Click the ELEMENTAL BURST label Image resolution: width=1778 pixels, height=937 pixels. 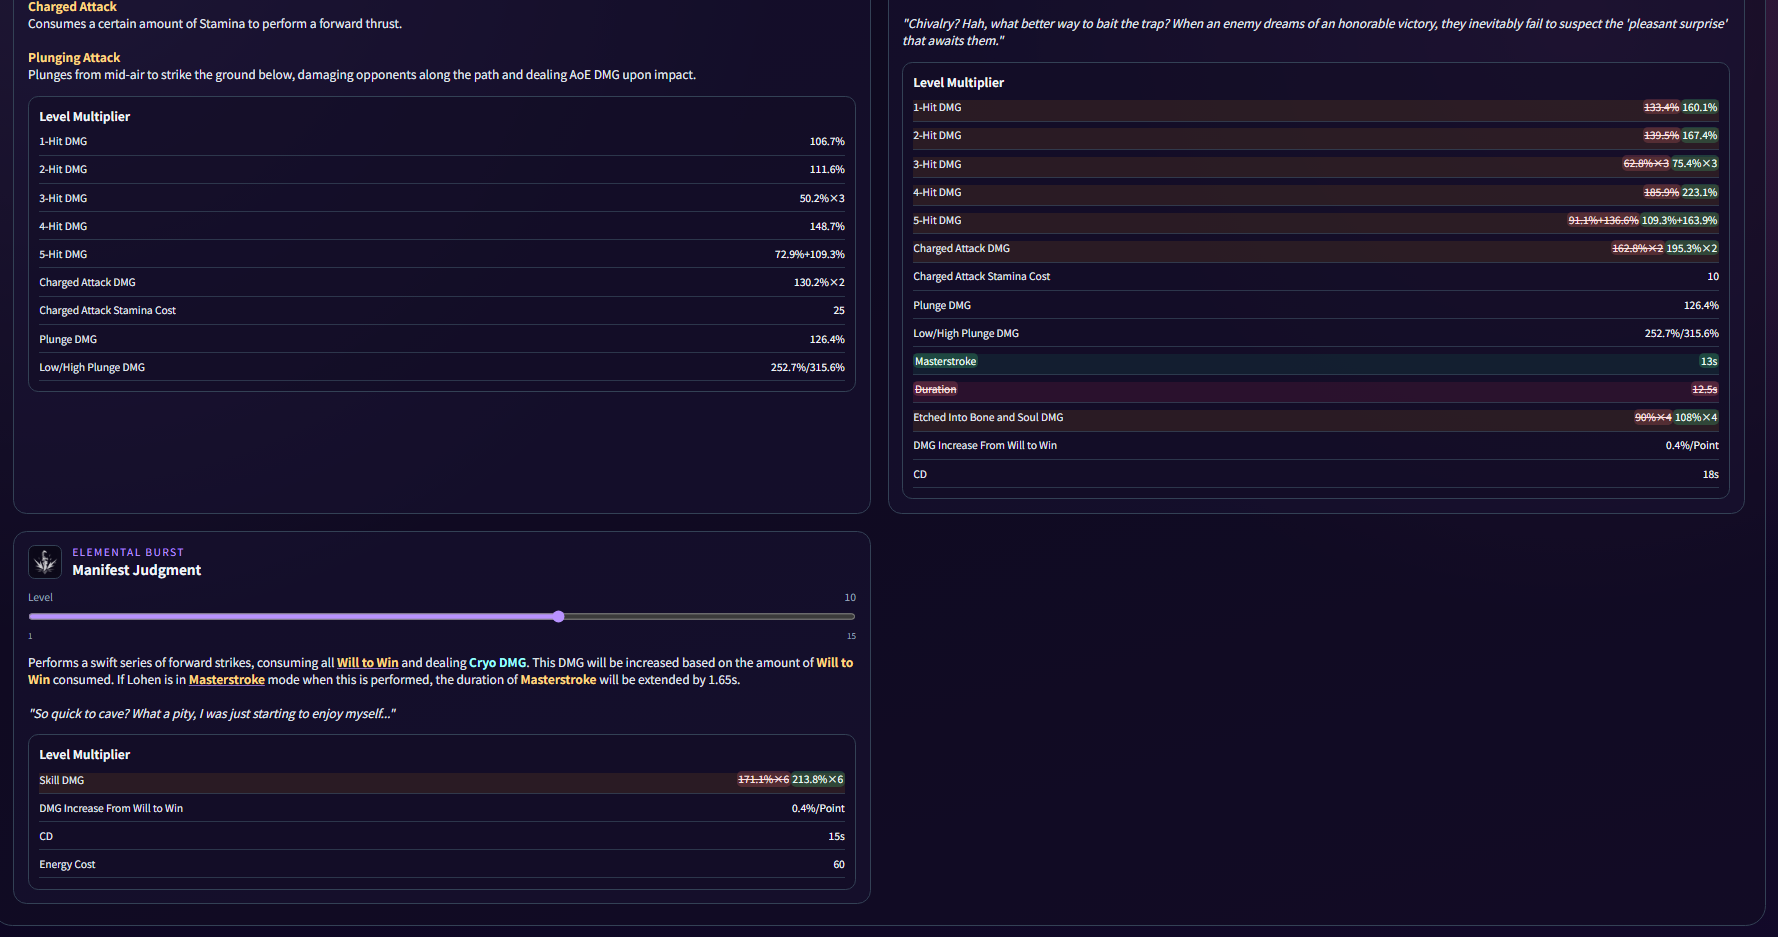coord(128,552)
